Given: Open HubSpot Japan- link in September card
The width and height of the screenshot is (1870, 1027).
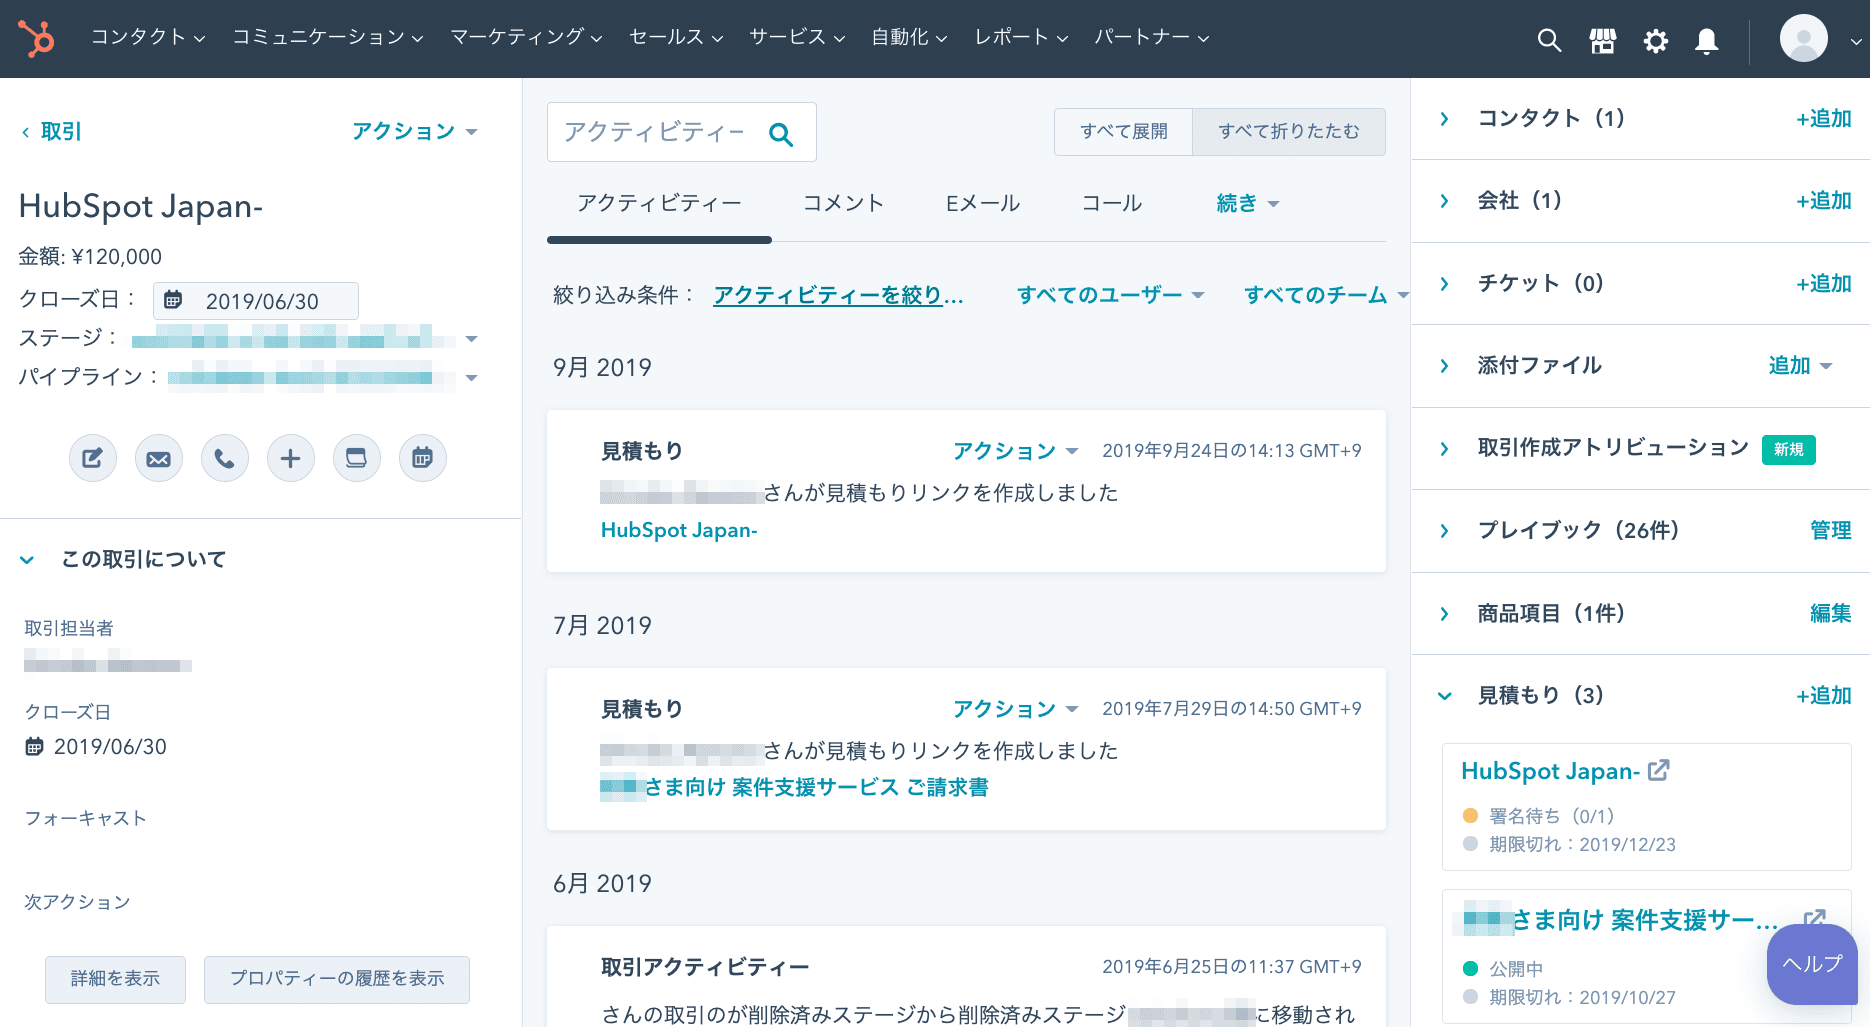Looking at the screenshot, I should pos(679,530).
